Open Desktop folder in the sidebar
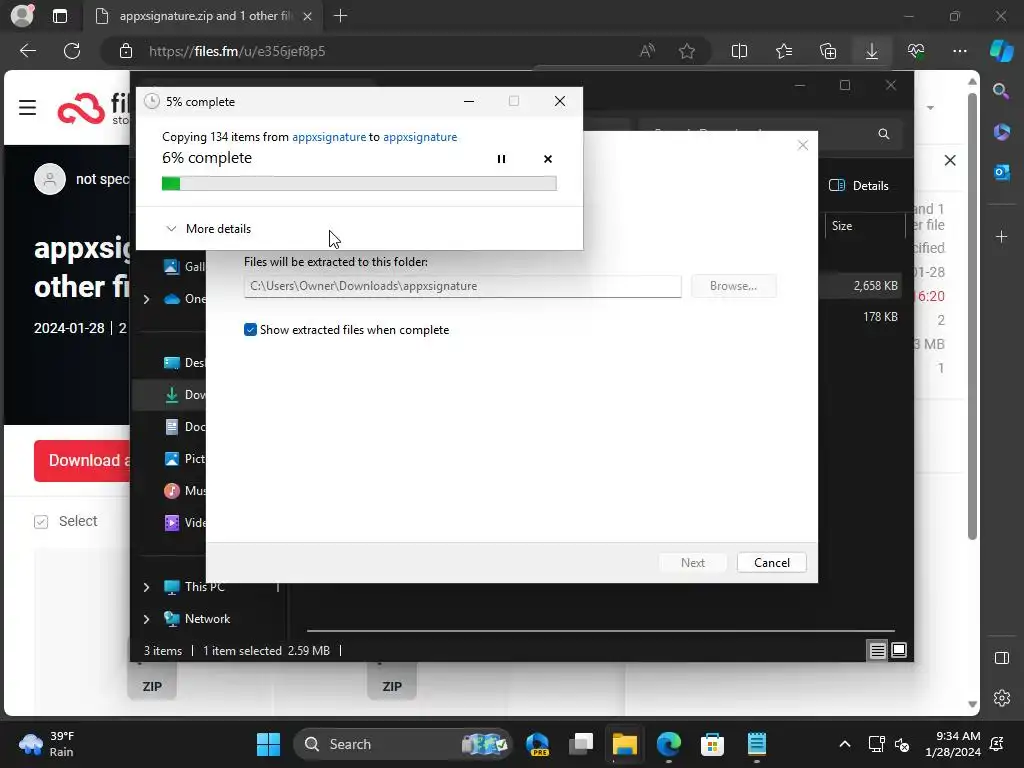 184,362
